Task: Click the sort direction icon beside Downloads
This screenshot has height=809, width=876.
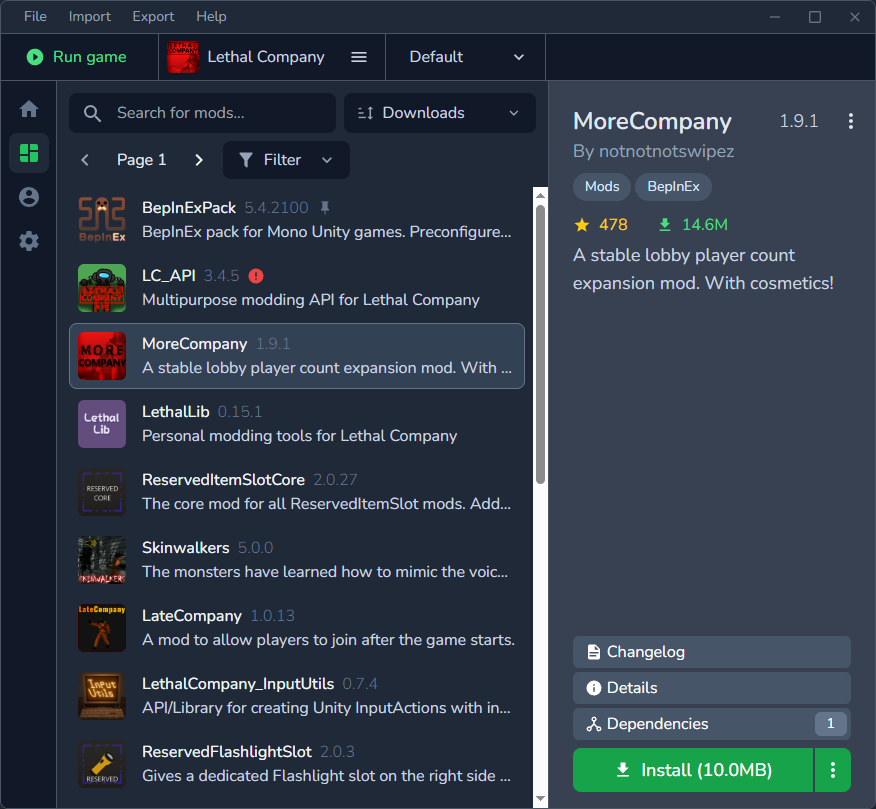Action: click(x=365, y=113)
